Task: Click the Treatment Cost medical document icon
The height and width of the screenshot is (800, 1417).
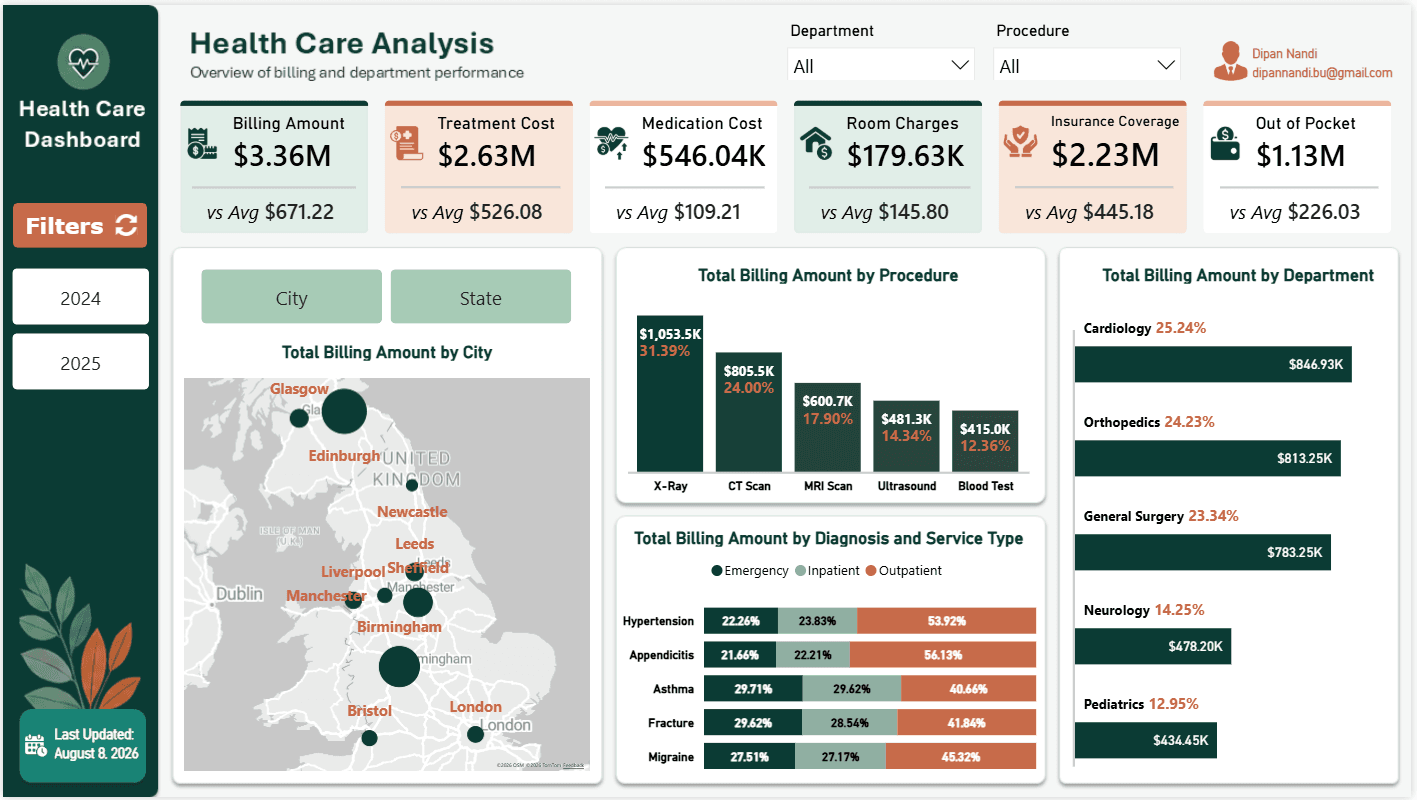Action: (x=407, y=142)
